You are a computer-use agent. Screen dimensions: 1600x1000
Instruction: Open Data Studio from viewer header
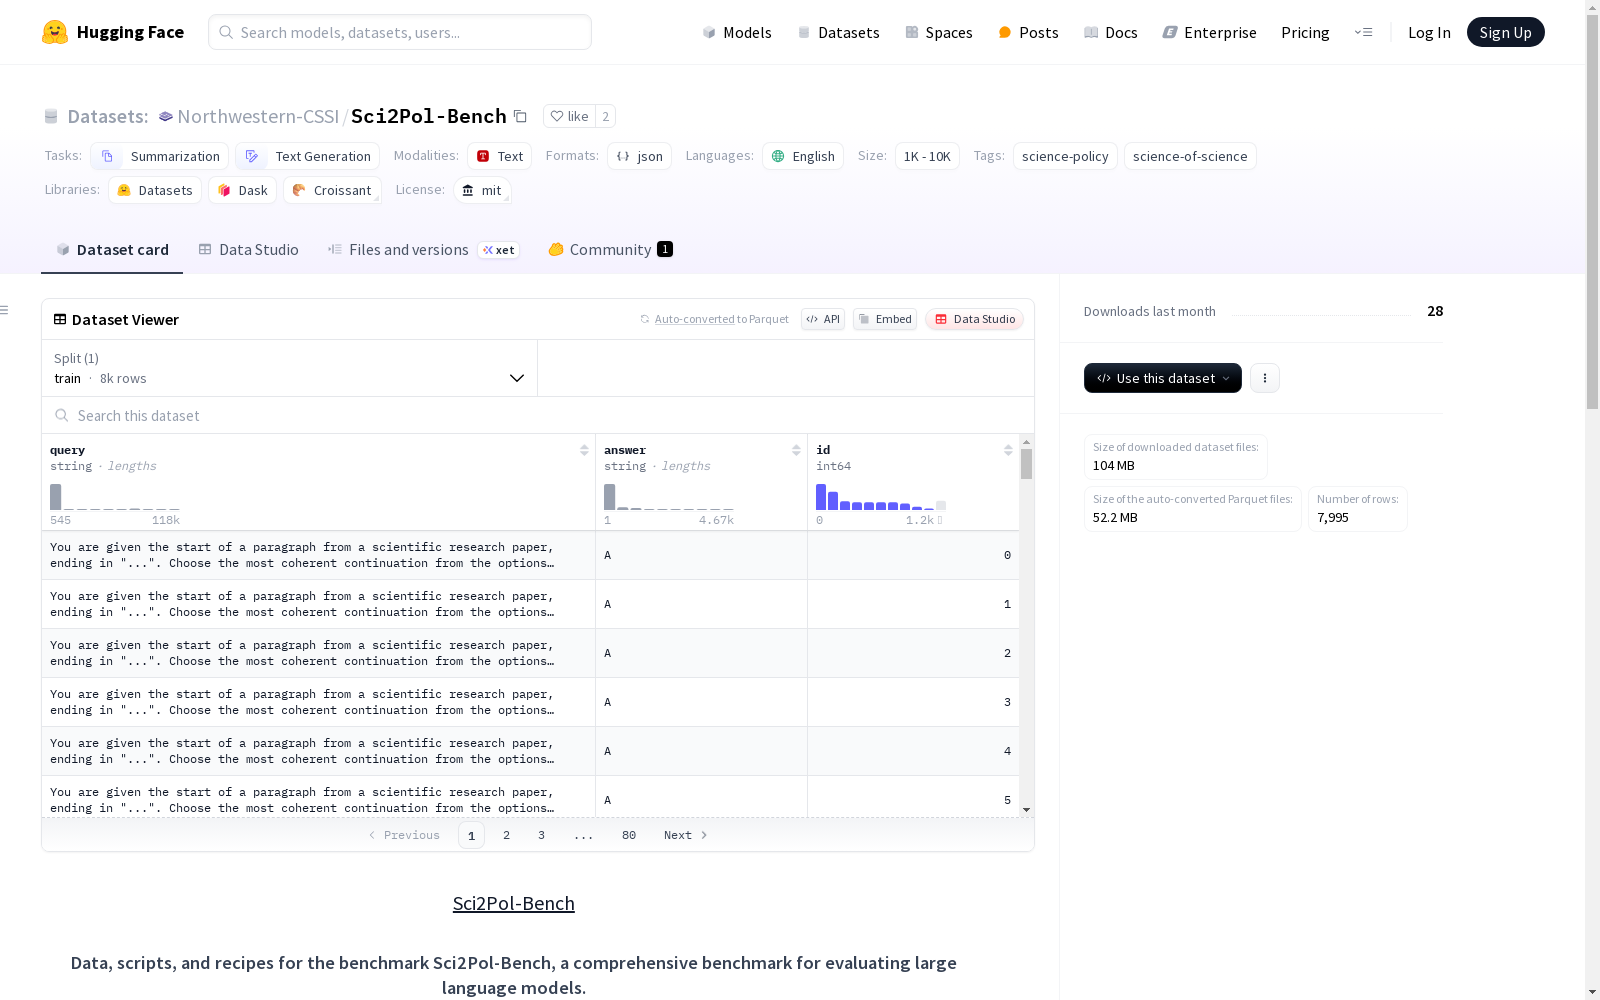click(x=975, y=319)
